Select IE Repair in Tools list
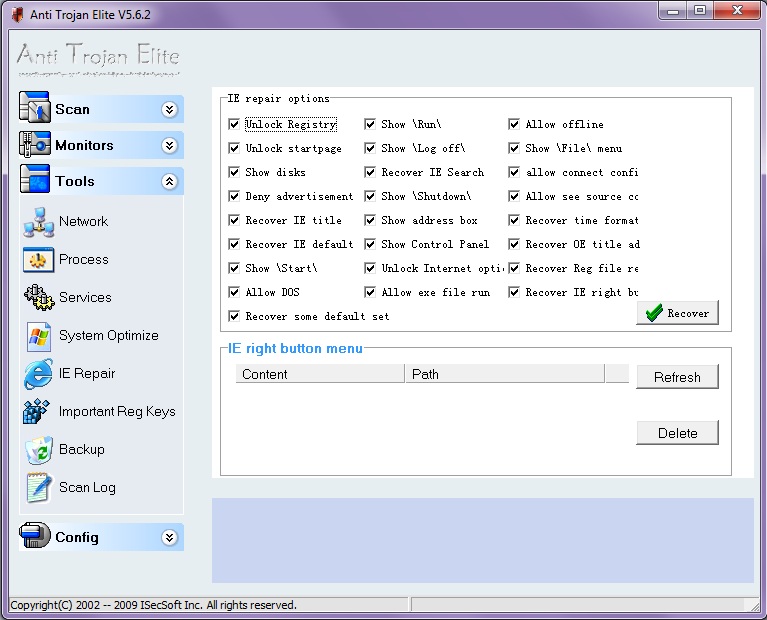Viewport: 767px width, 620px height. coord(87,373)
